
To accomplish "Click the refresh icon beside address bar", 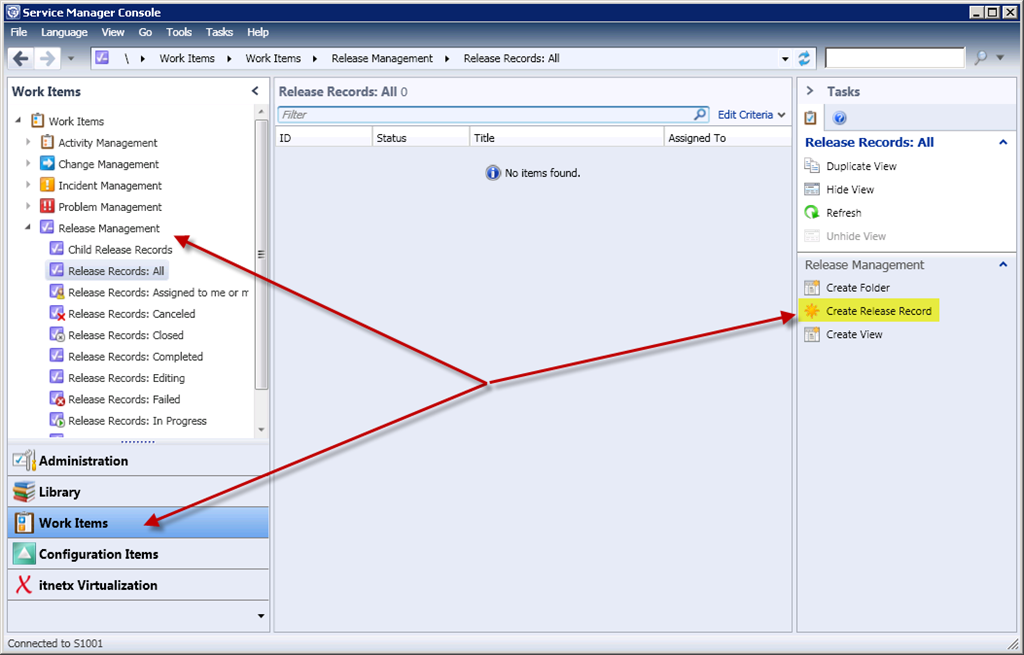I will (805, 58).
